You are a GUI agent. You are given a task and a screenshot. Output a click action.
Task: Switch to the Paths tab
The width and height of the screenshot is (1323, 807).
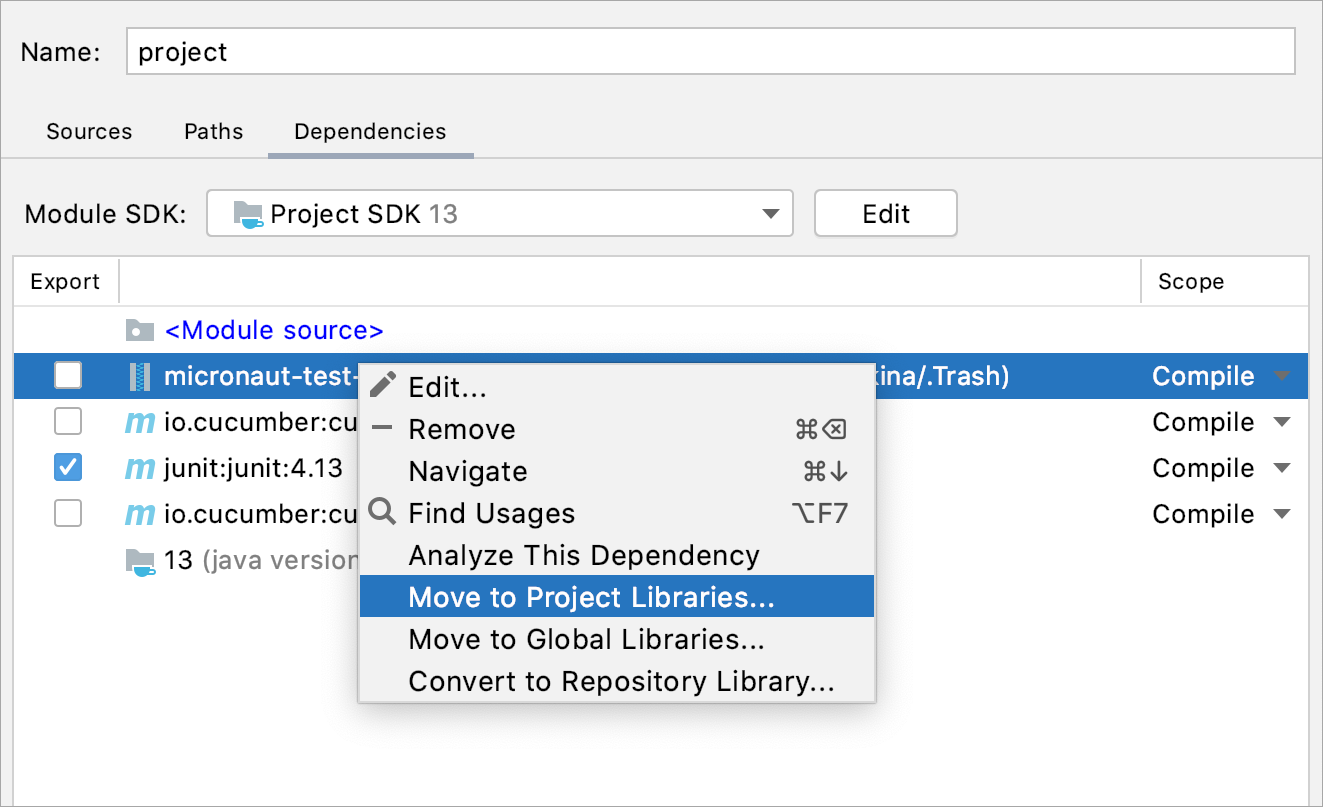pyautogui.click(x=214, y=131)
